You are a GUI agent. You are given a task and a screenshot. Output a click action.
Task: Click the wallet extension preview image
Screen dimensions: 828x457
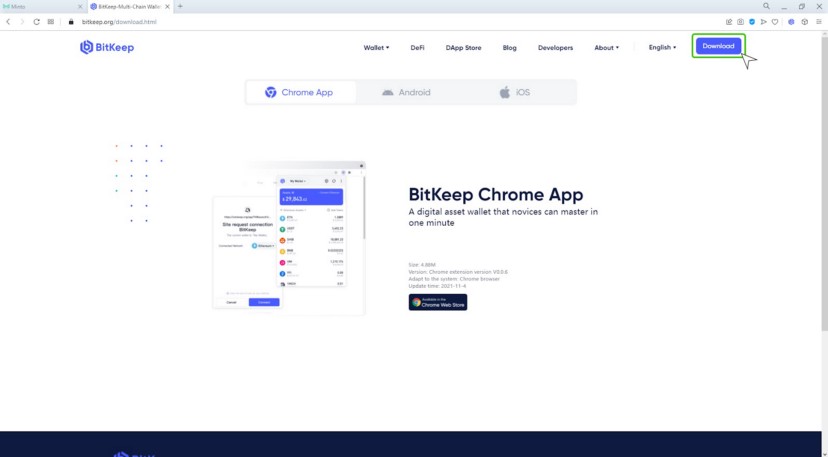289,238
